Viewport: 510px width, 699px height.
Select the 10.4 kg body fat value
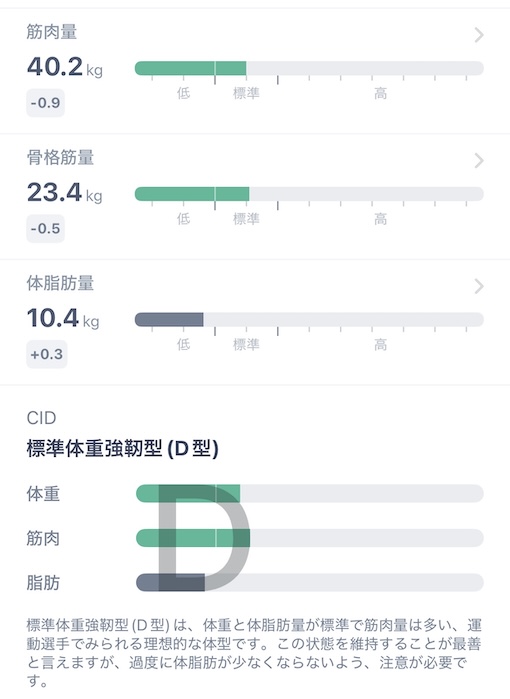coord(63,318)
